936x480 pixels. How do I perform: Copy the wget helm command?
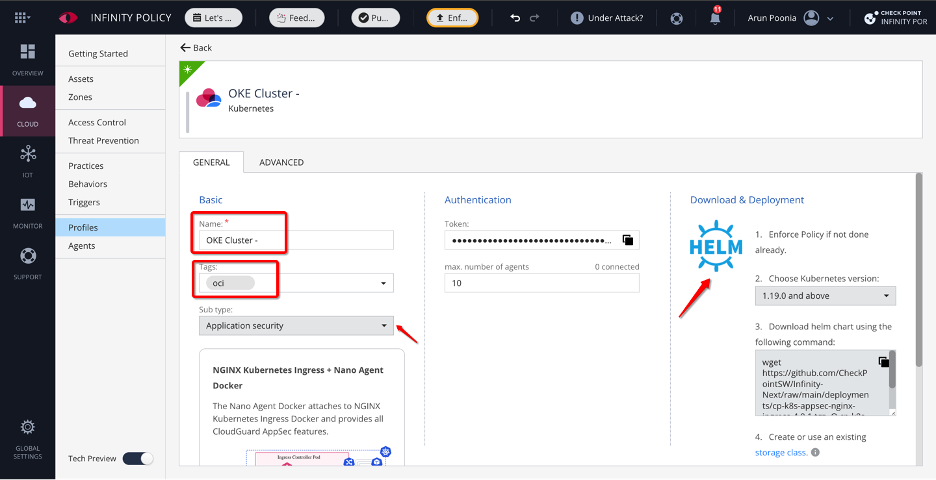tap(883, 362)
